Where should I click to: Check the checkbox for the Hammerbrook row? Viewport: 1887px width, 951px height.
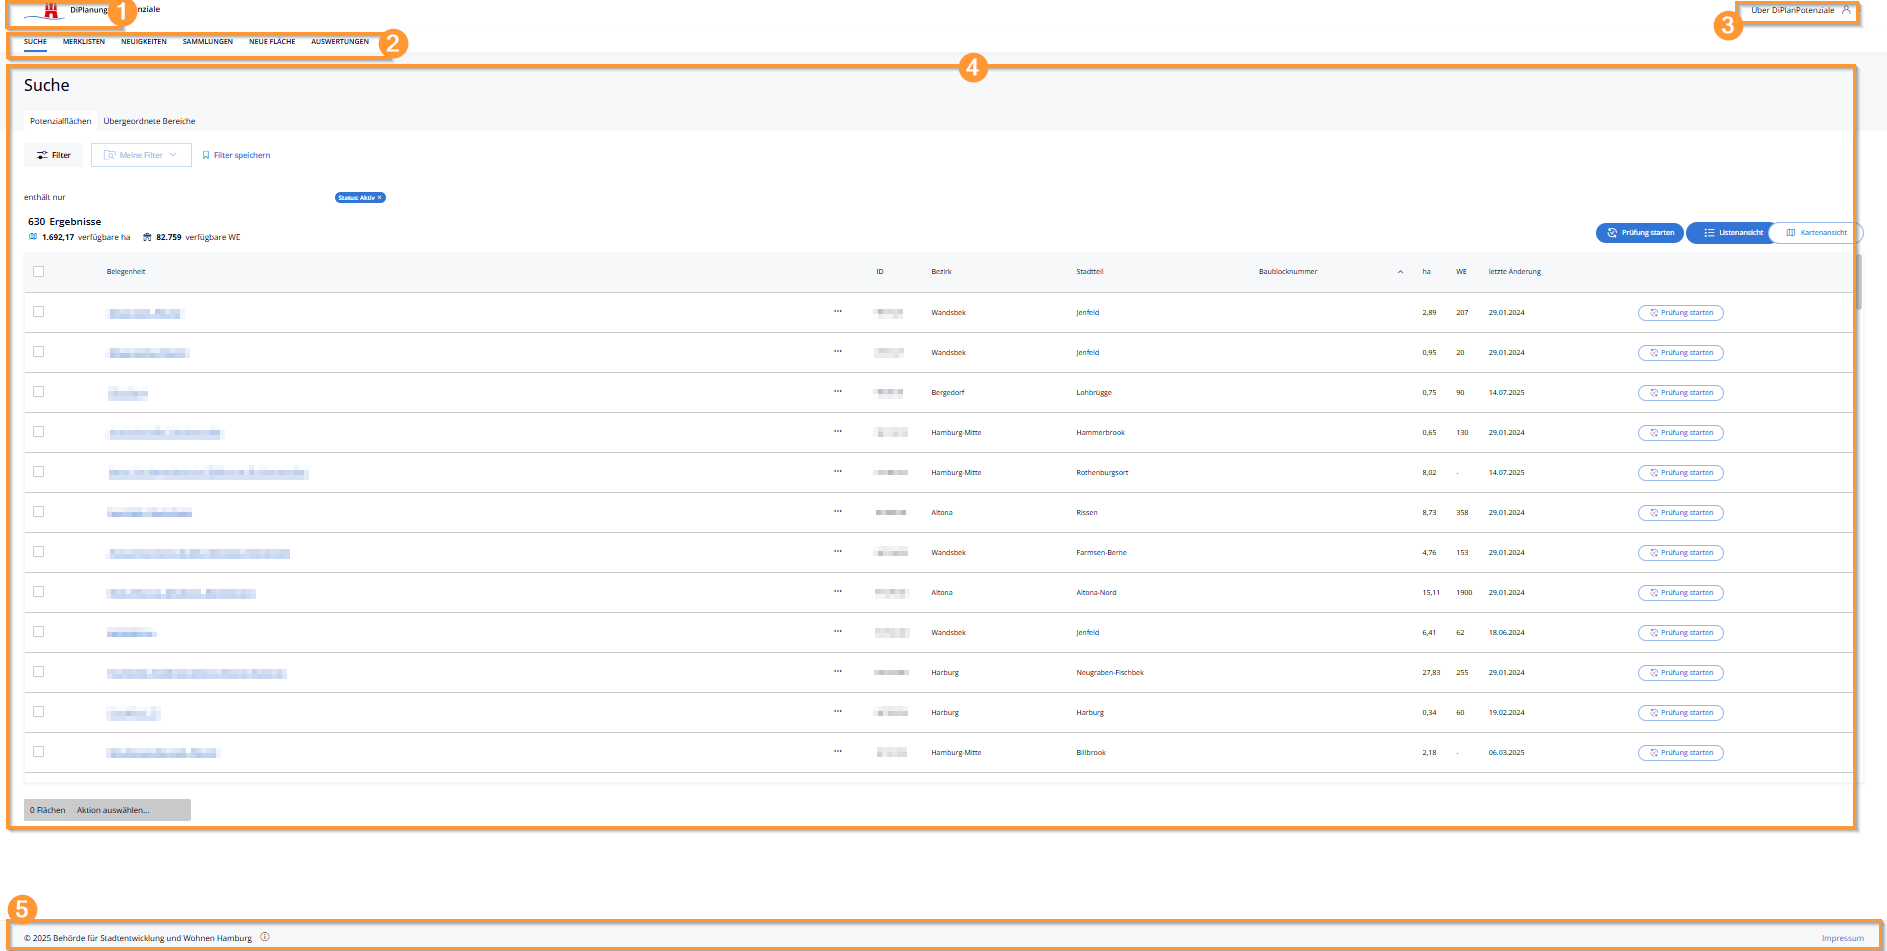39,432
